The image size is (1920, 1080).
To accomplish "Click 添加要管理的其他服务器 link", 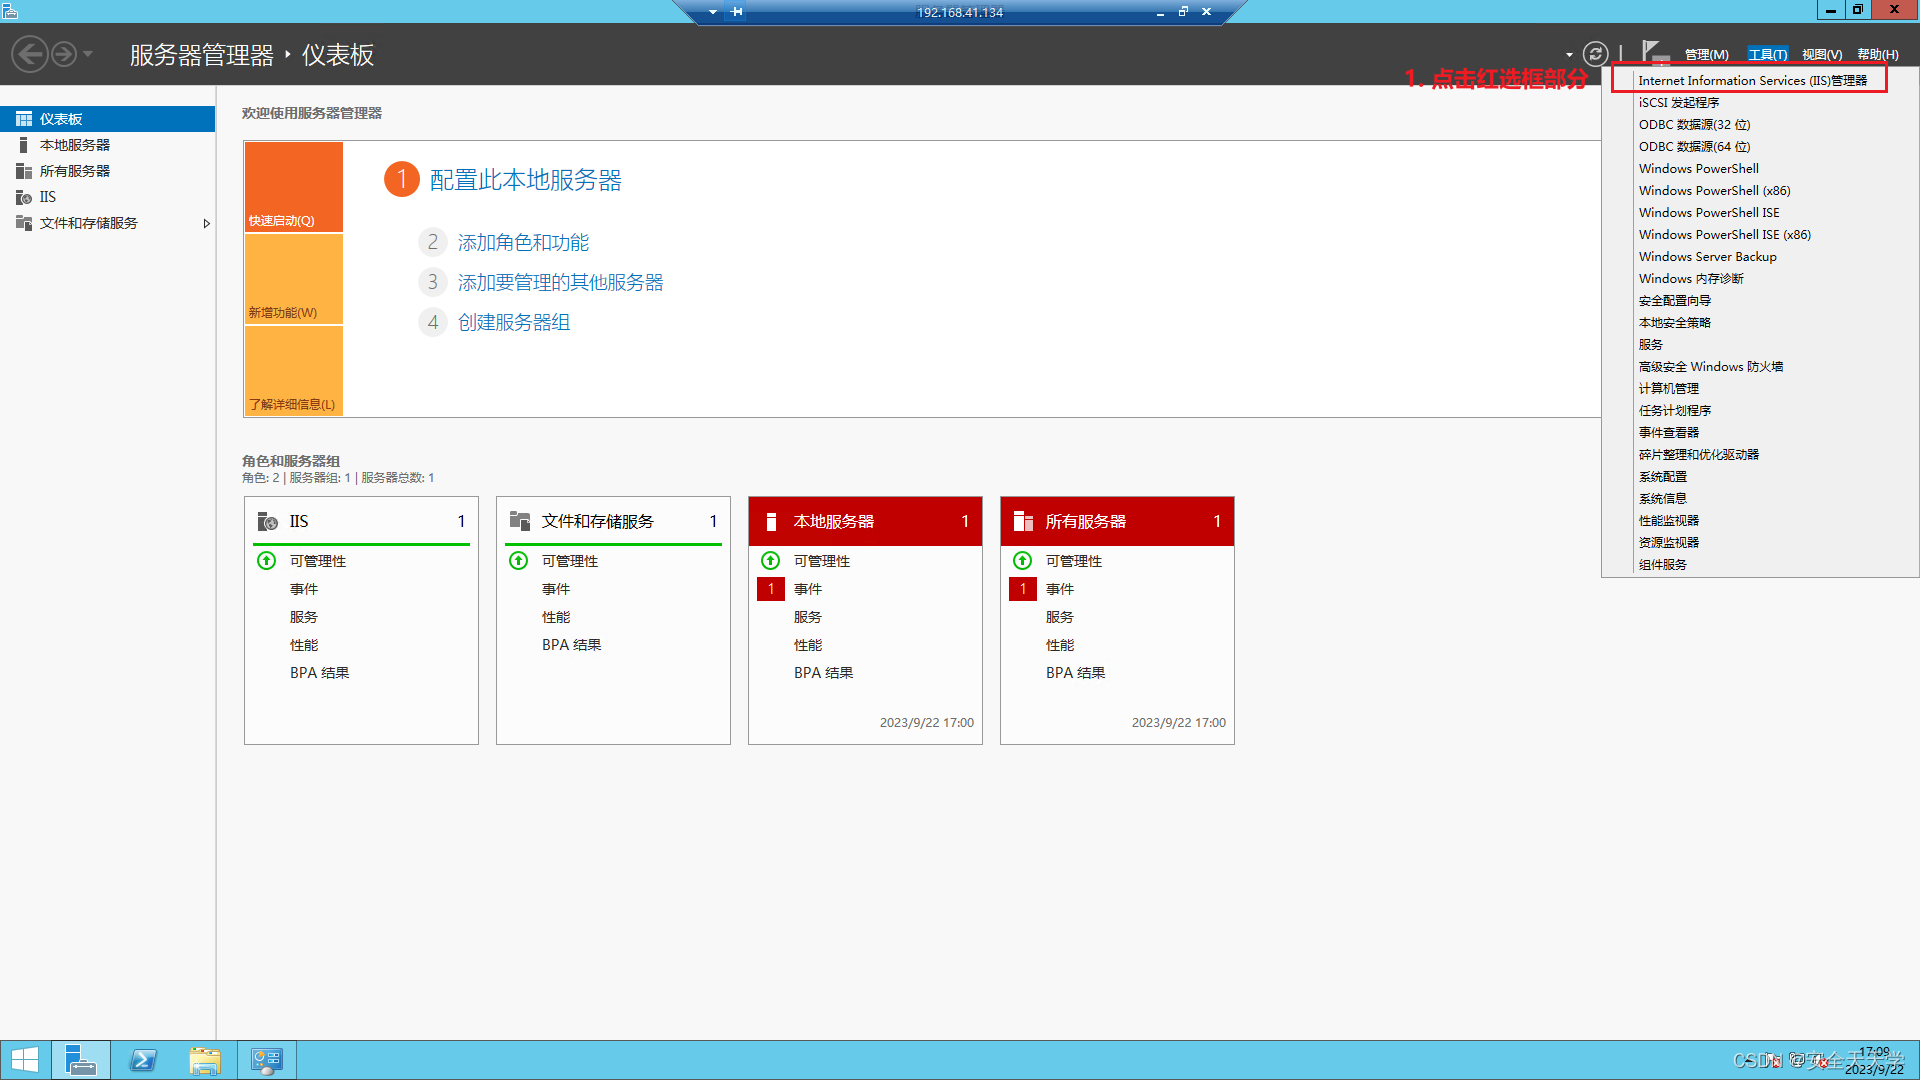I will (561, 283).
